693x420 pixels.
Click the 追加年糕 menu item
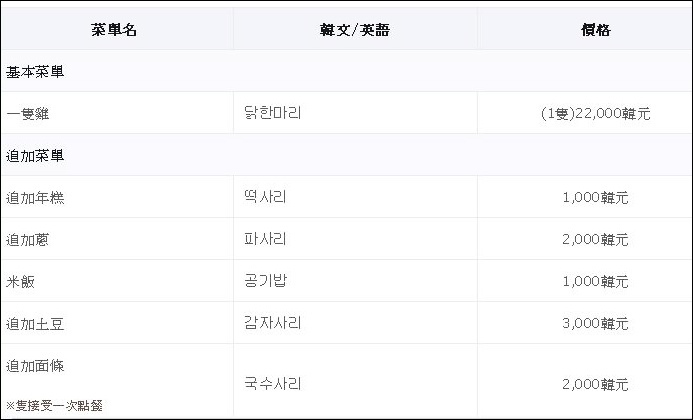pyautogui.click(x=36, y=198)
